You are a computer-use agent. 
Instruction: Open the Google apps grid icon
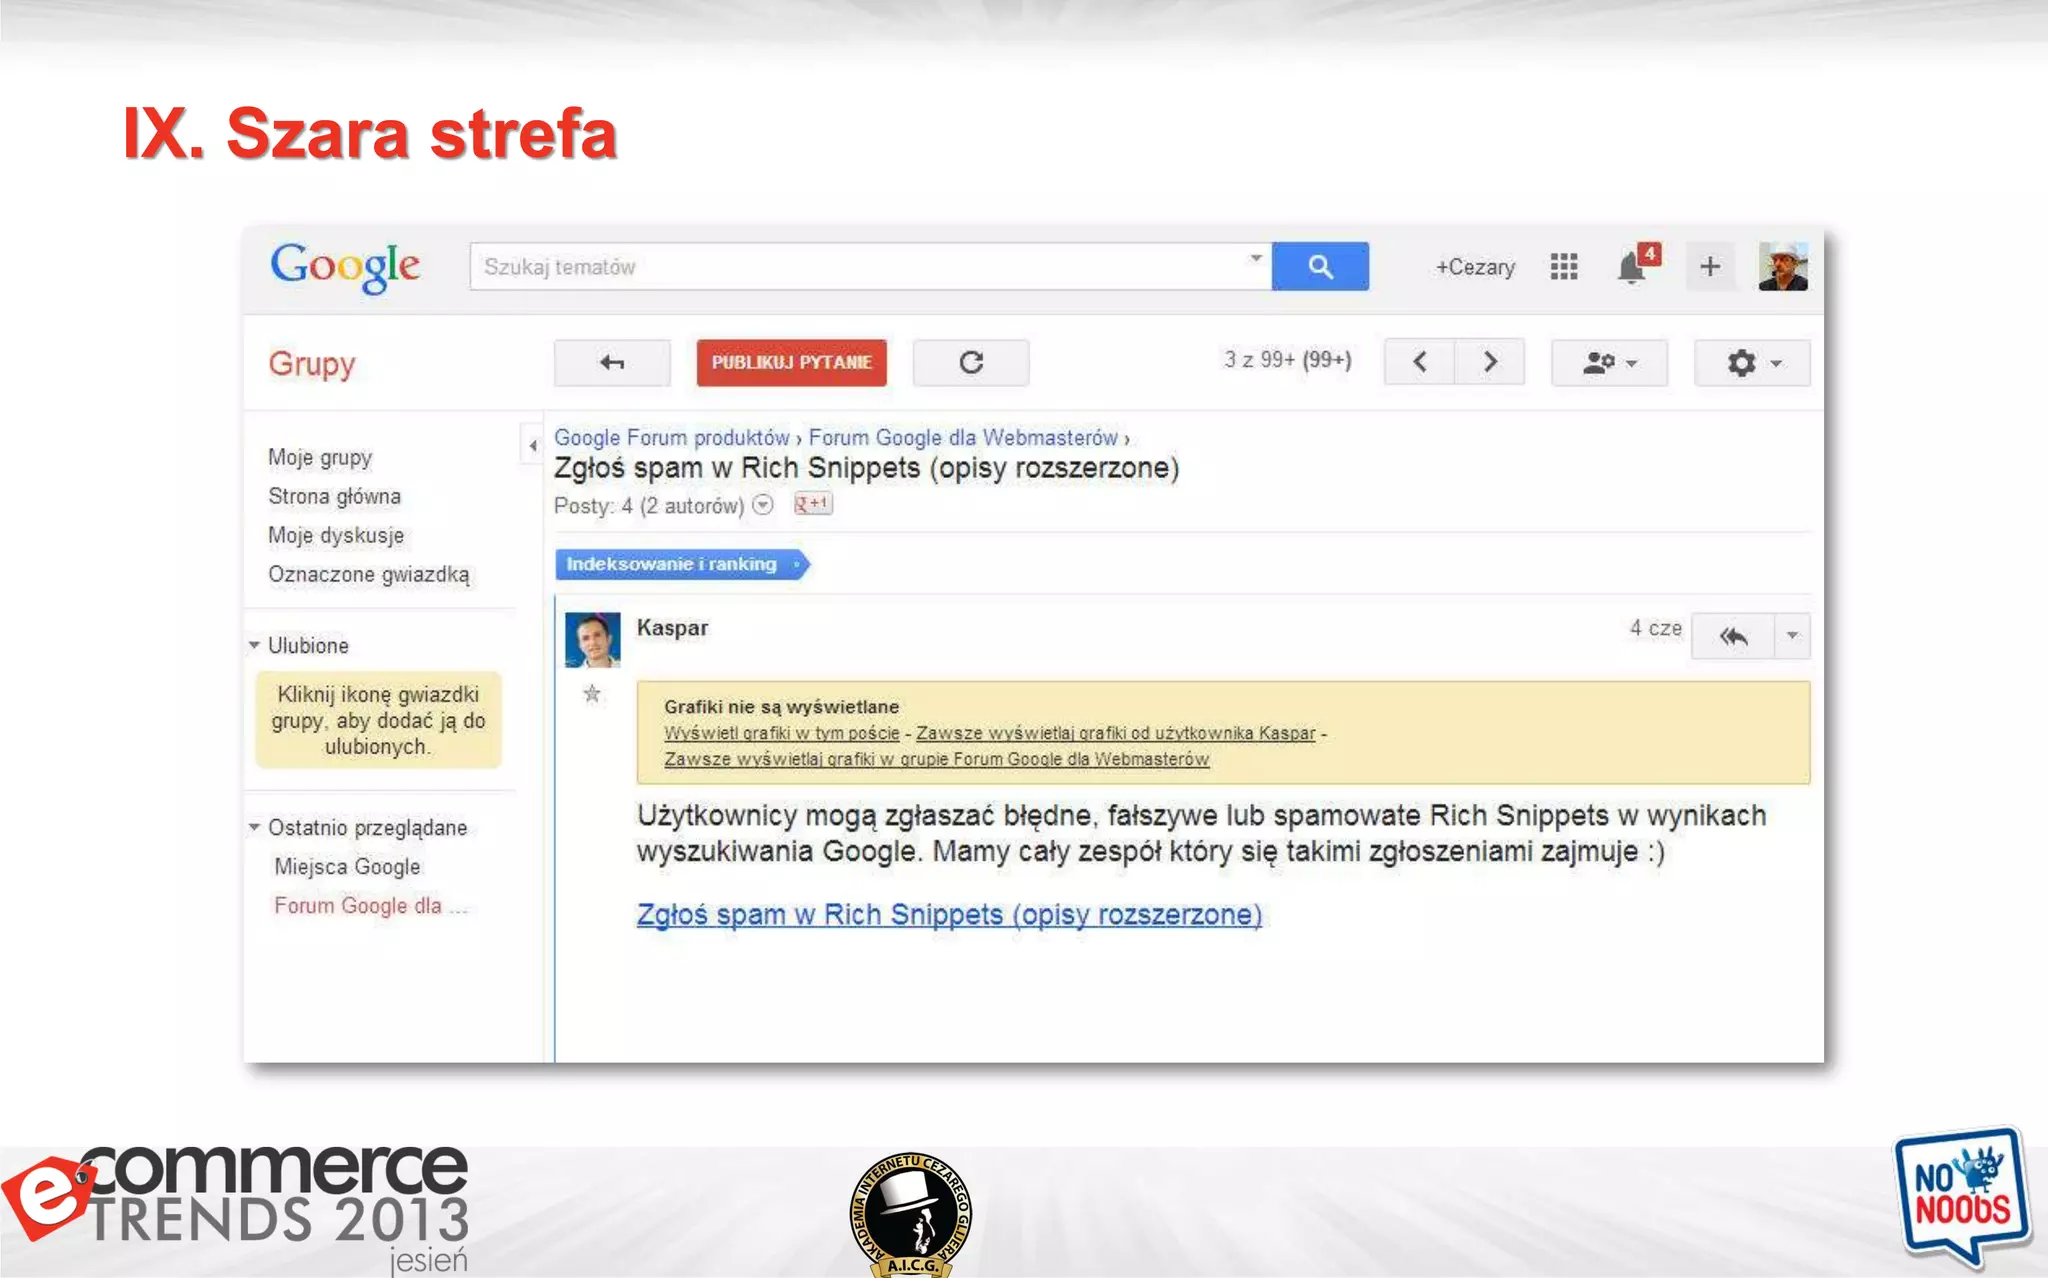[x=1564, y=266]
